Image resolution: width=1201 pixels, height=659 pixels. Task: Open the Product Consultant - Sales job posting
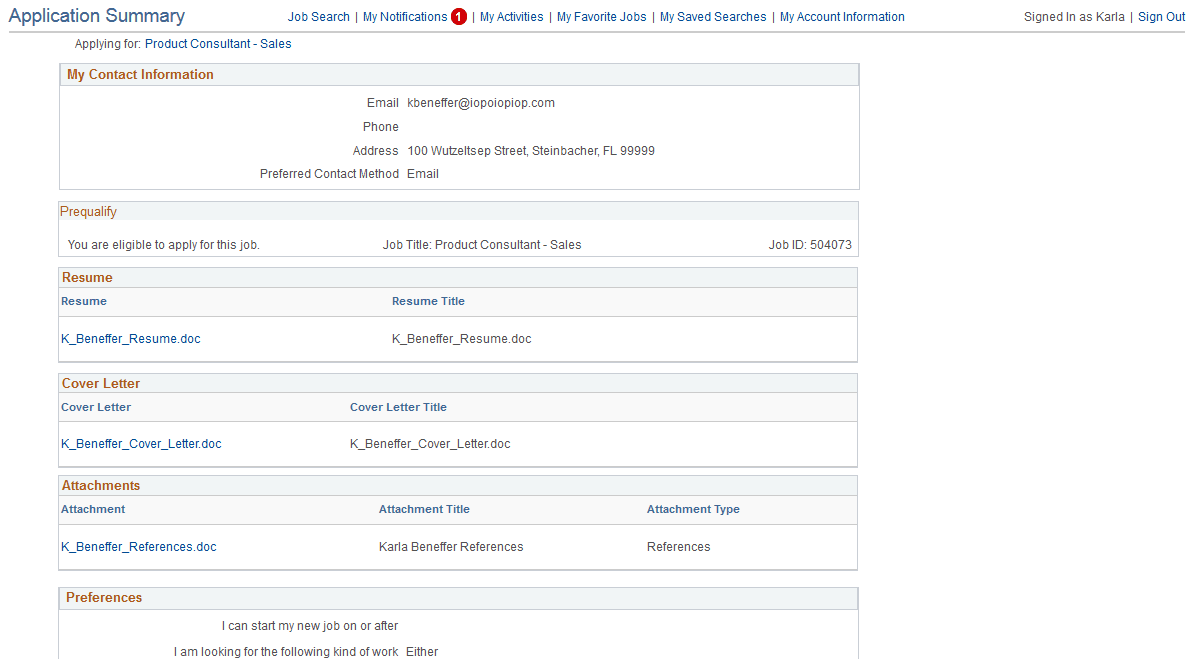pos(218,43)
